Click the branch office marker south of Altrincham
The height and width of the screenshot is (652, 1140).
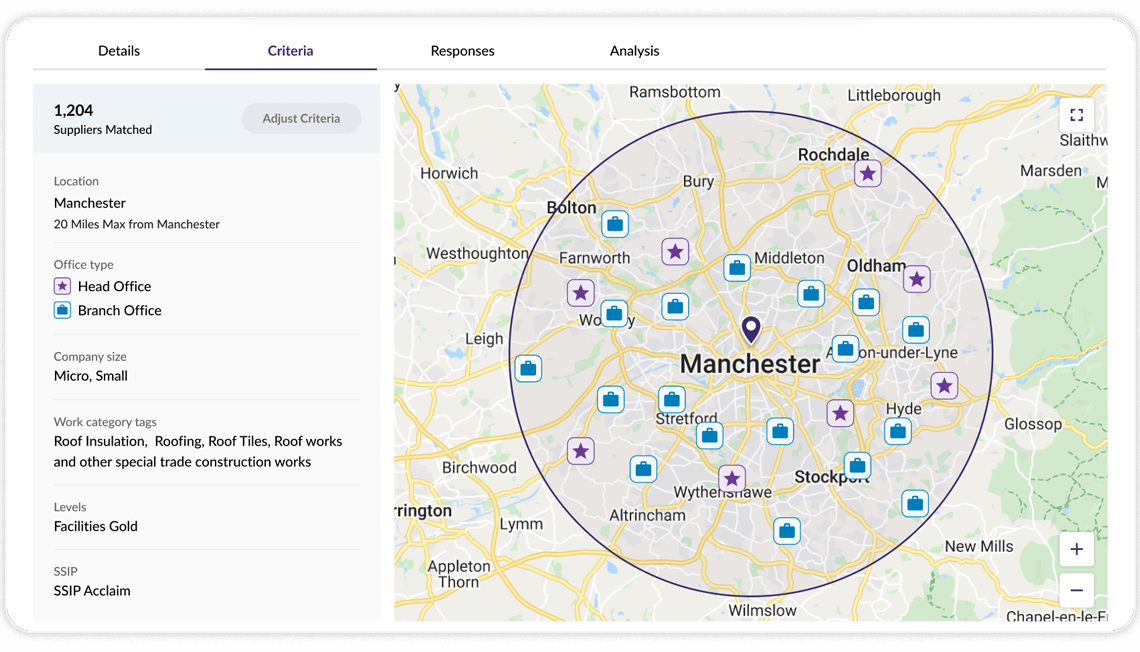pos(787,531)
